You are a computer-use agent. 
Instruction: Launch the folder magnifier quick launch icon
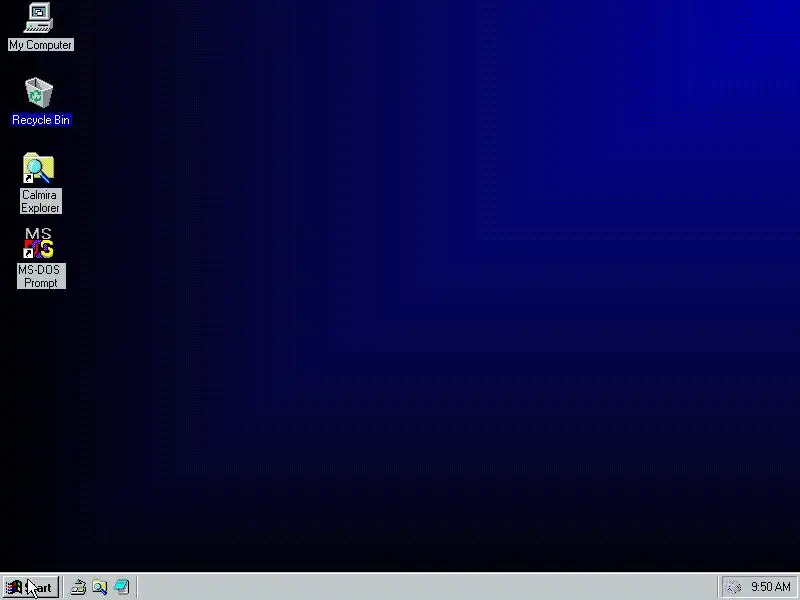point(99,587)
